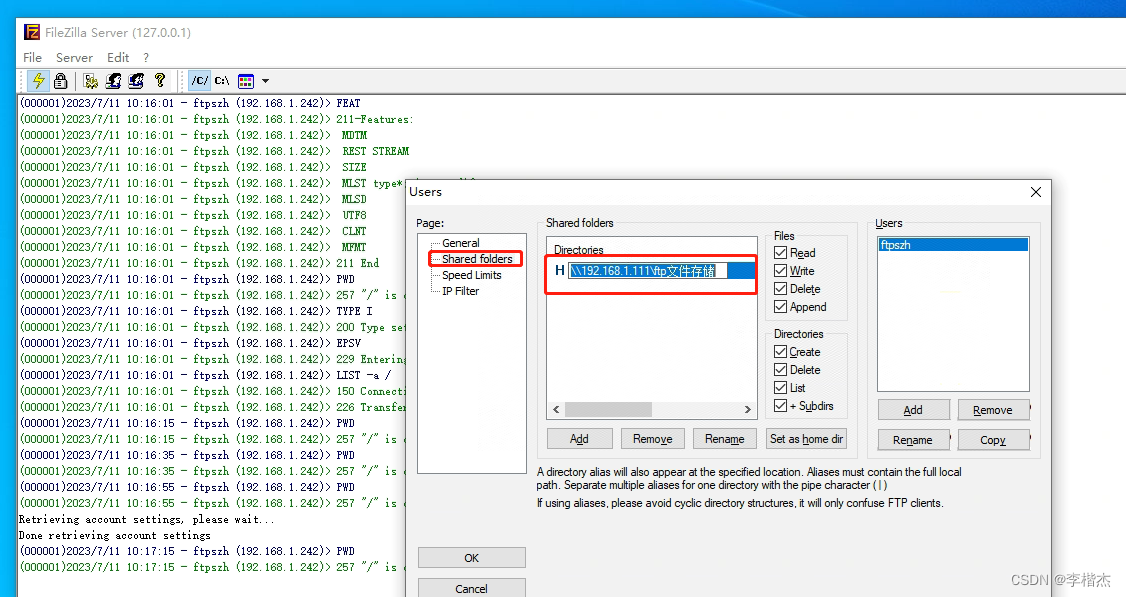Screen dimensions: 1126x597
Task: Click the H home marker on directory row
Action: (x=559, y=271)
